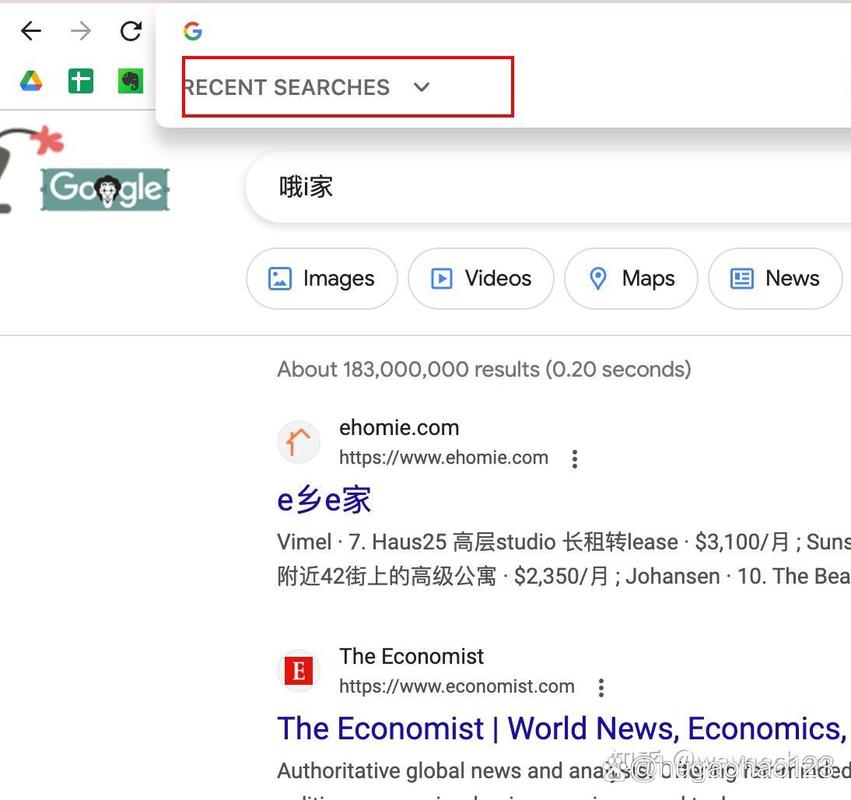
Task: Expand the Recent Searches chevron
Action: [x=421, y=87]
